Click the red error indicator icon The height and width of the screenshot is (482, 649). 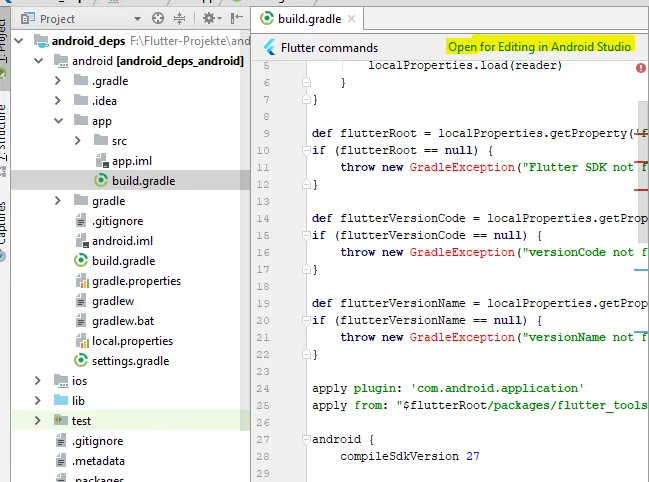pyautogui.click(x=641, y=67)
